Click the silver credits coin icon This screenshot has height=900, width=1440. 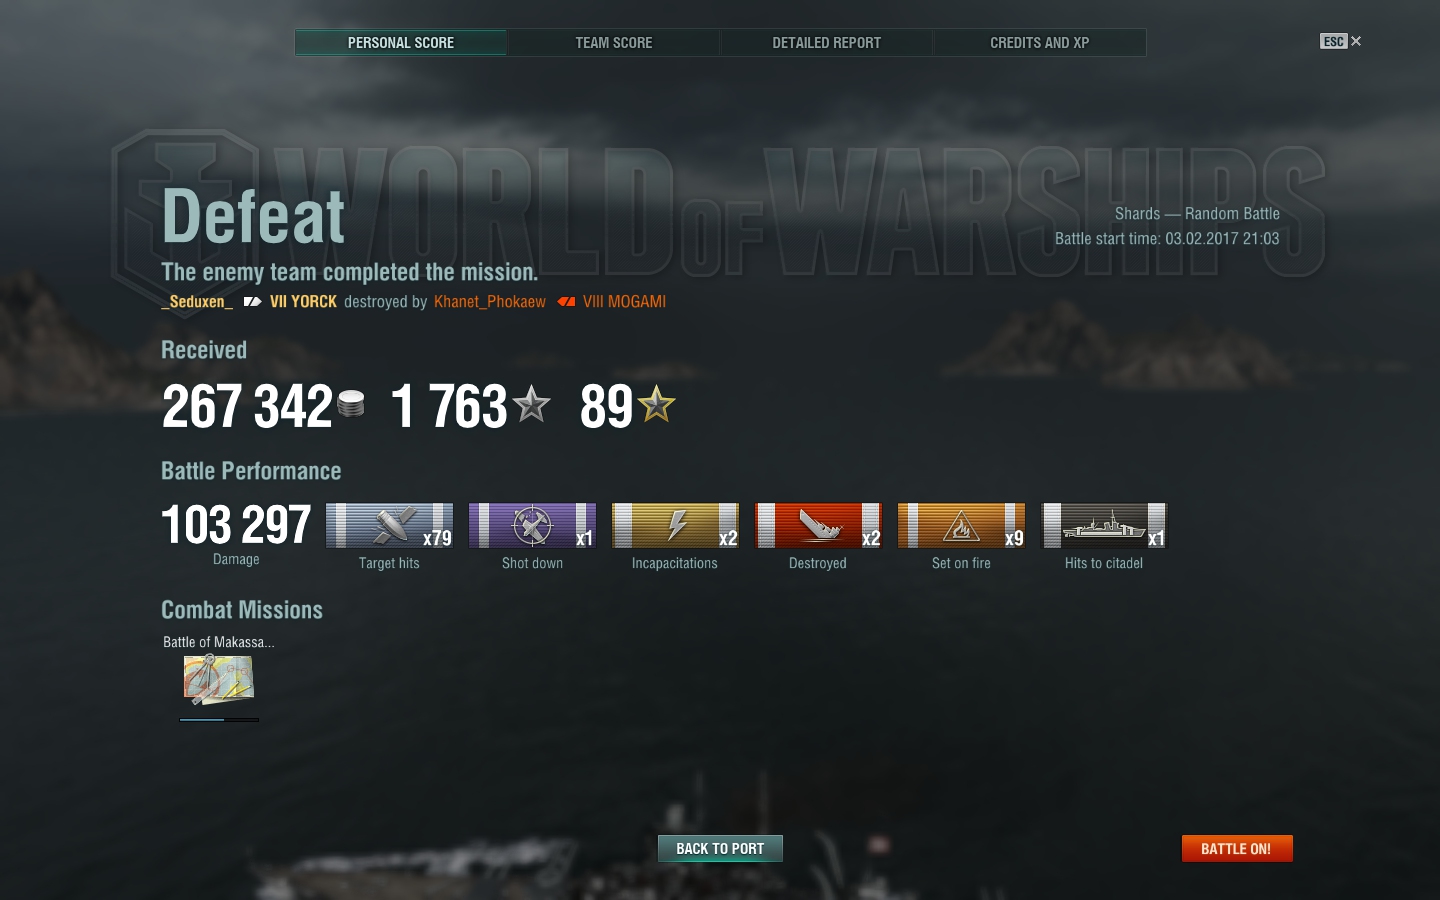coord(351,403)
